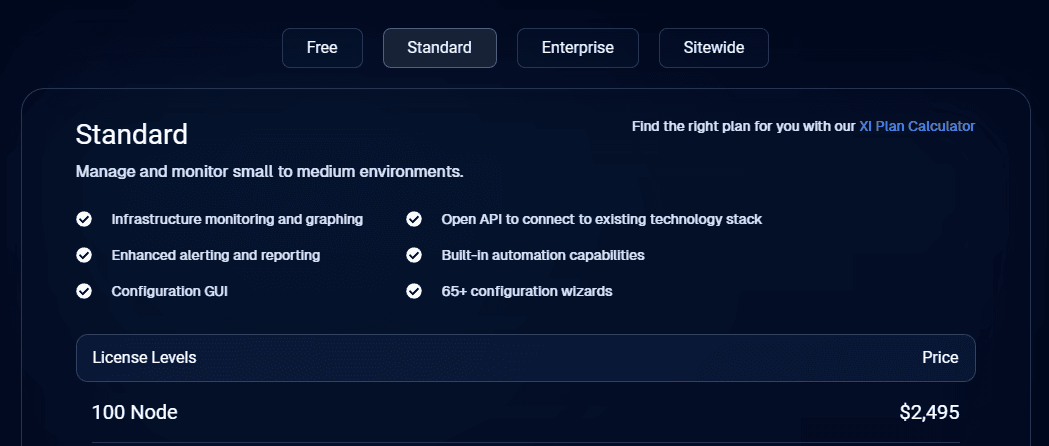Click checkmark beside Infrastructure monitoring and graphing
Image resolution: width=1049 pixels, height=446 pixels.
pos(84,219)
